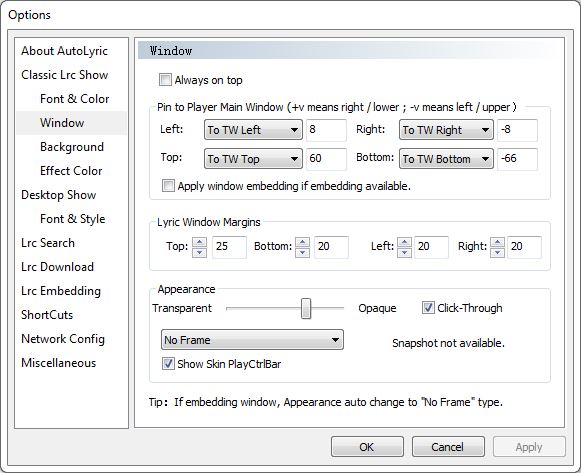Image resolution: width=581 pixels, height=473 pixels.
Task: Click the transparency slider thumb
Action: (306, 308)
